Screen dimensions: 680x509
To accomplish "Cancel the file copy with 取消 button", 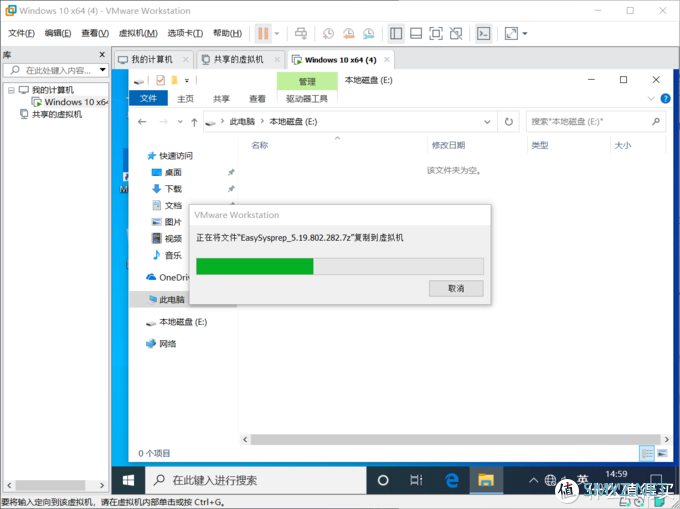I will [x=456, y=288].
